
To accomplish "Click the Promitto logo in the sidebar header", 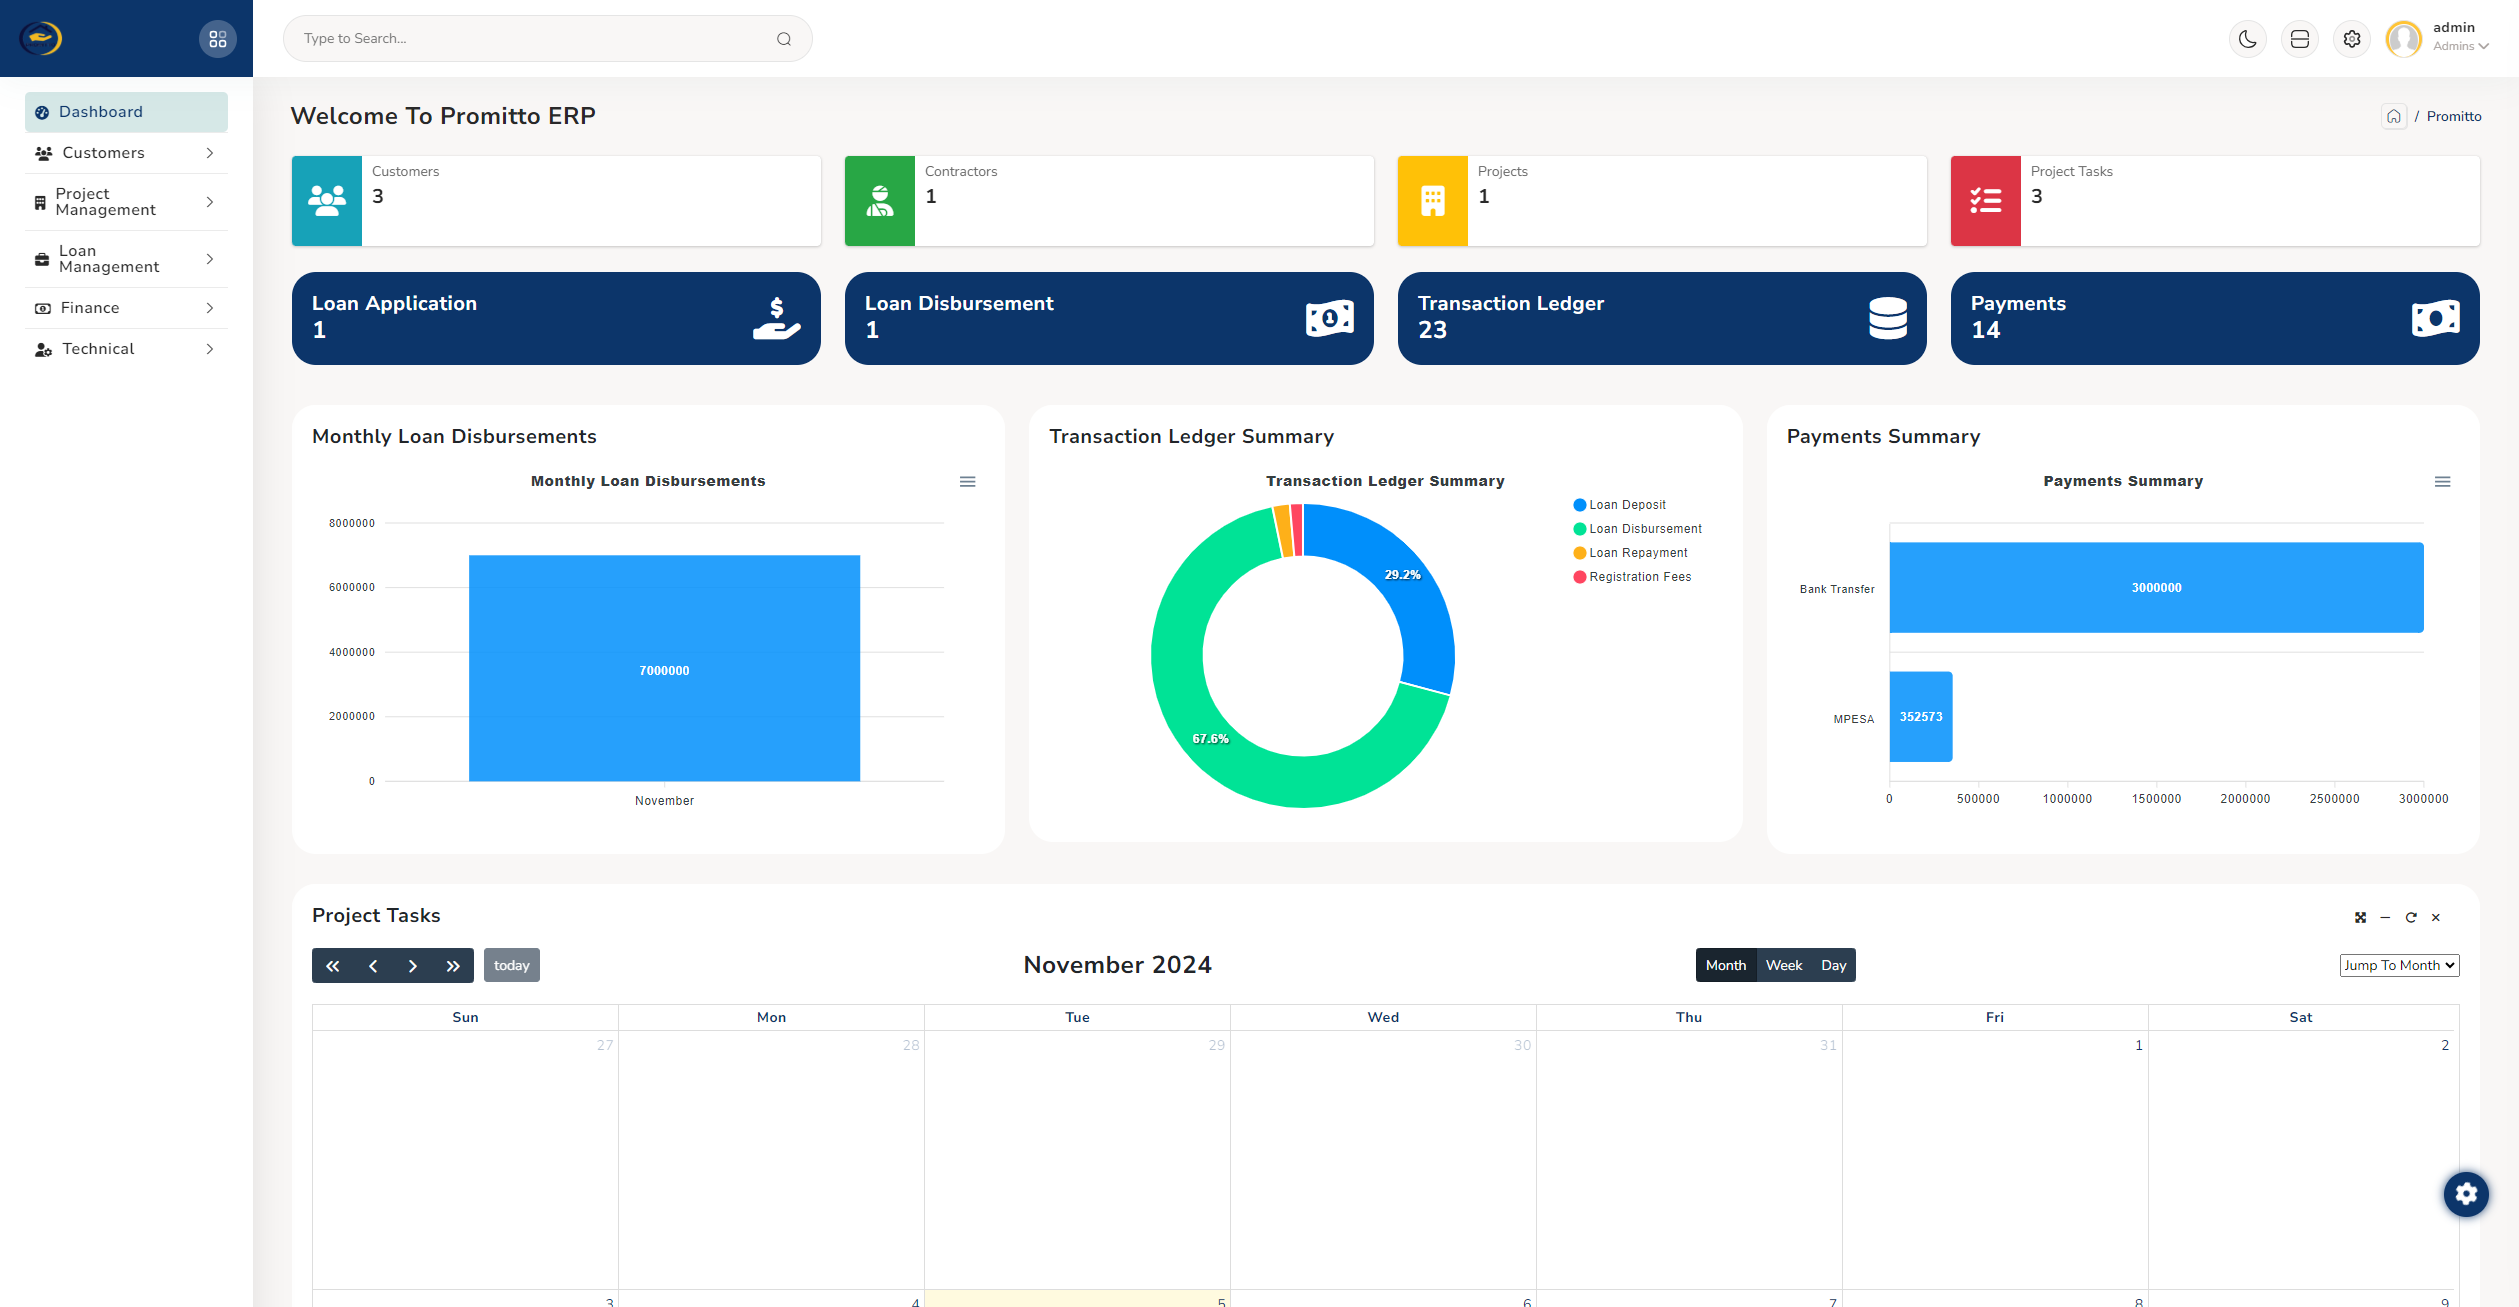I will click(41, 38).
